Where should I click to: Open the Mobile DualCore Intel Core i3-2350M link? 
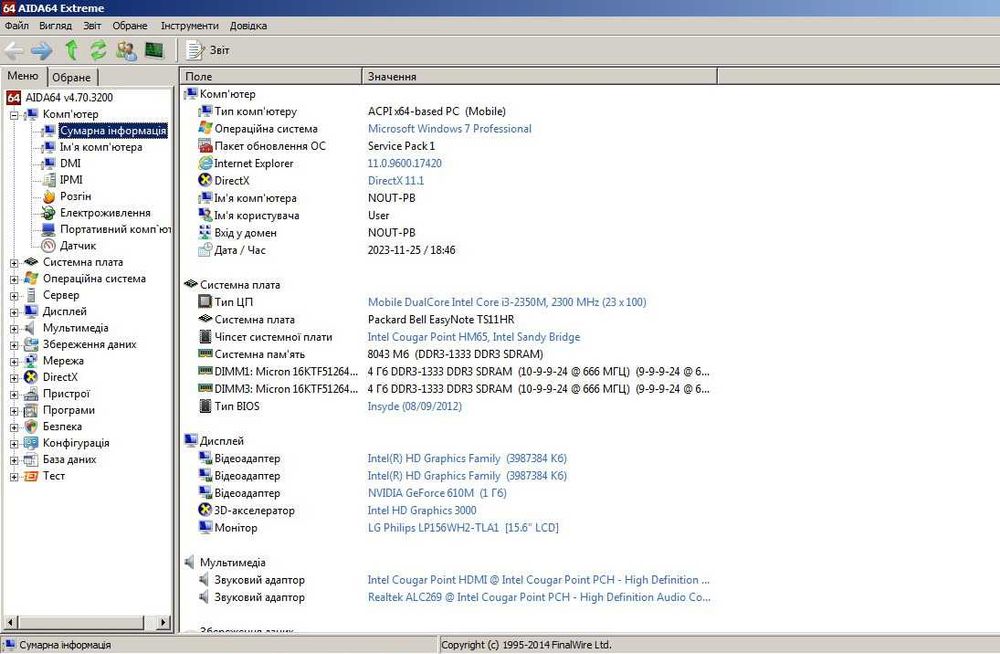[506, 302]
